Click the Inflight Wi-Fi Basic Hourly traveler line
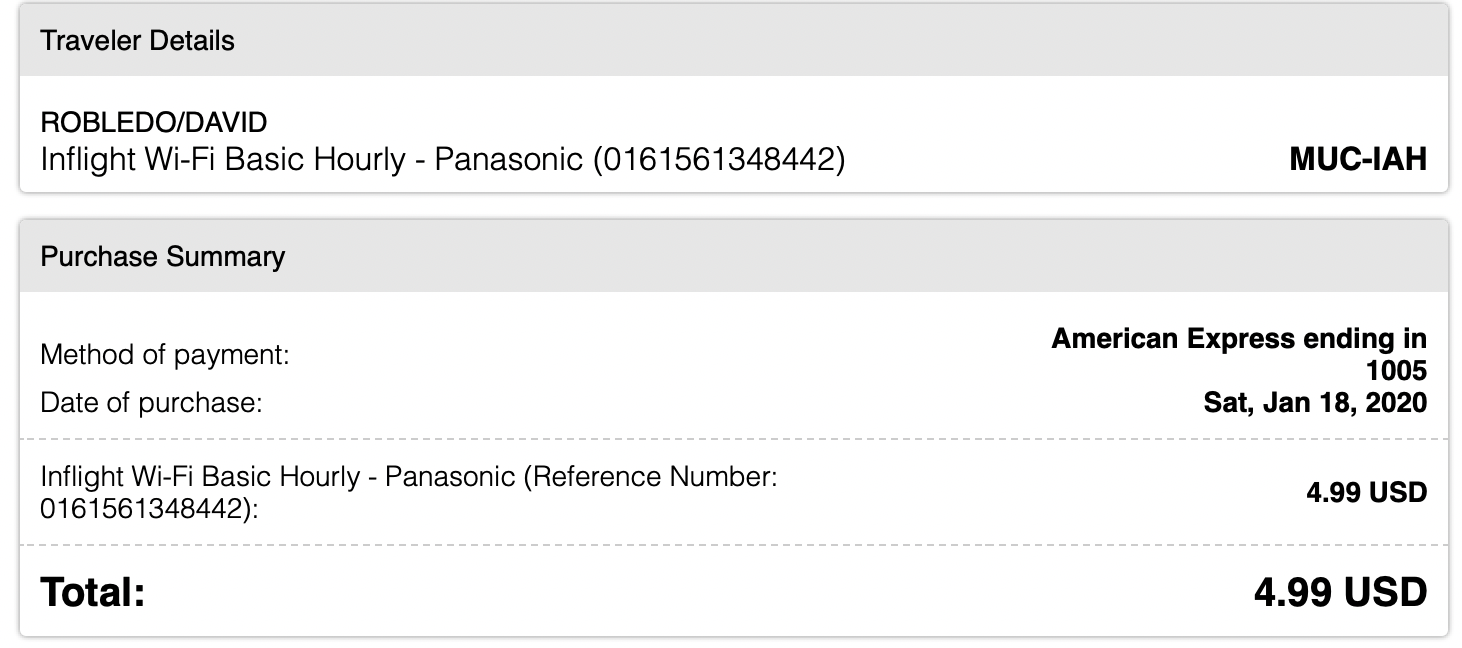The width and height of the screenshot is (1462, 648). point(442,160)
